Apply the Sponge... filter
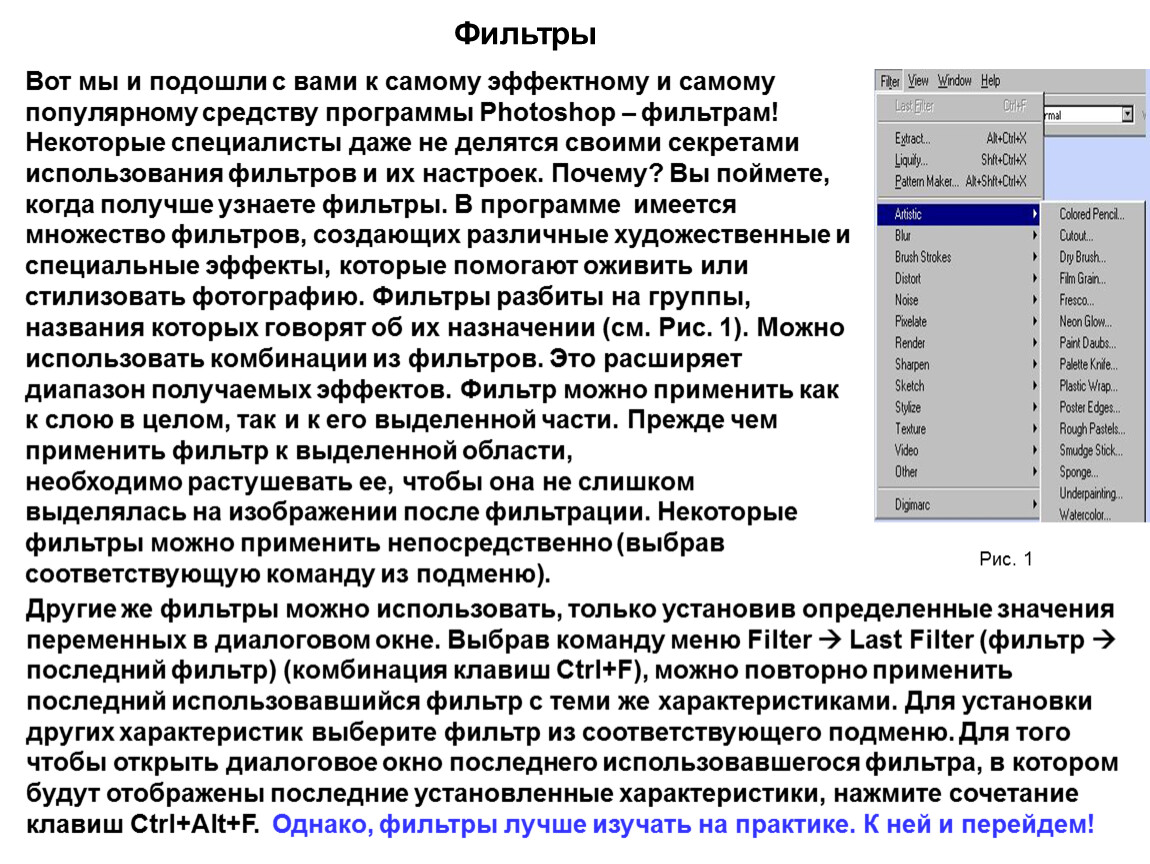This screenshot has width=1150, height=864. tap(1092, 472)
